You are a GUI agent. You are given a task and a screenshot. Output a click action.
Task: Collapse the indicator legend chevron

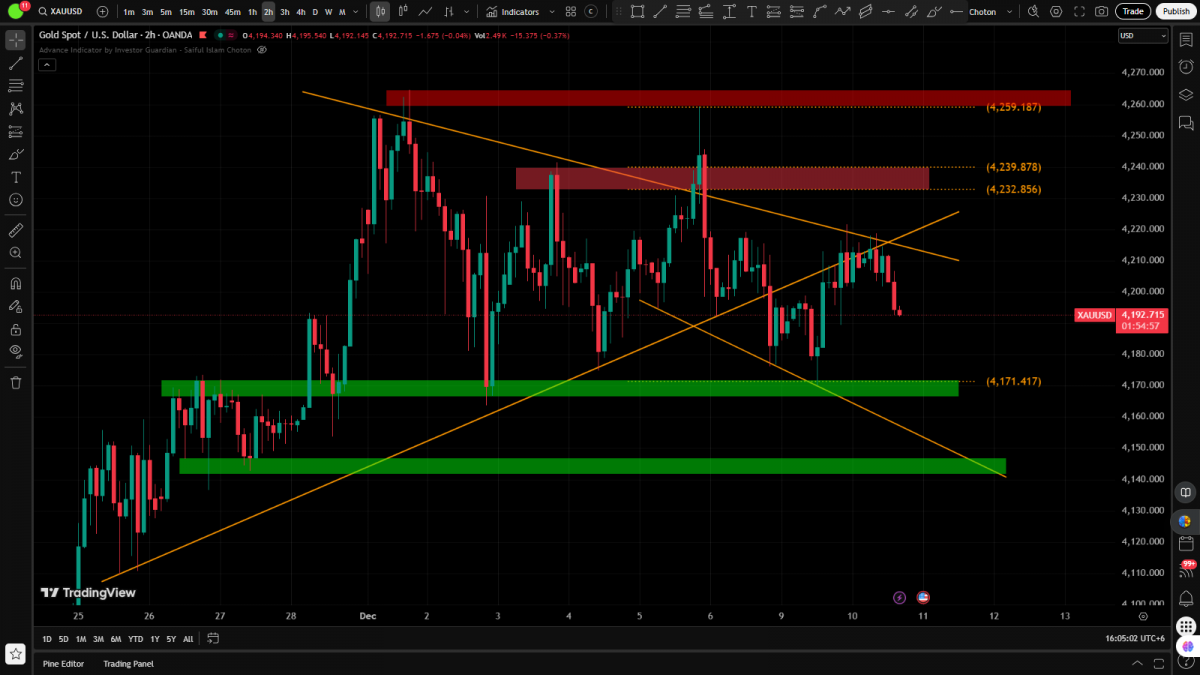[x=46, y=64]
